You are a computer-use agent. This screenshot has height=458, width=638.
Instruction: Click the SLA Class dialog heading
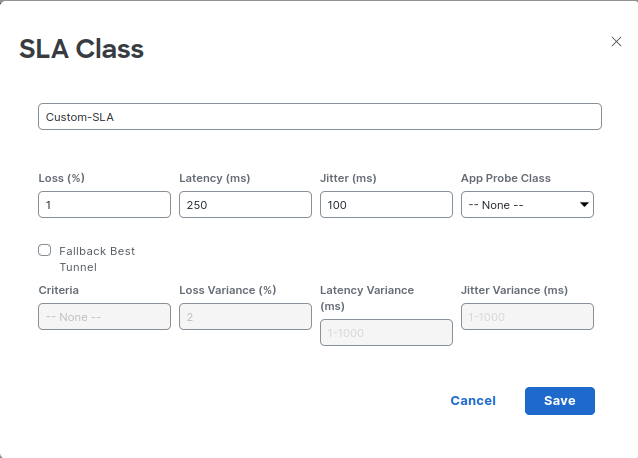82,49
